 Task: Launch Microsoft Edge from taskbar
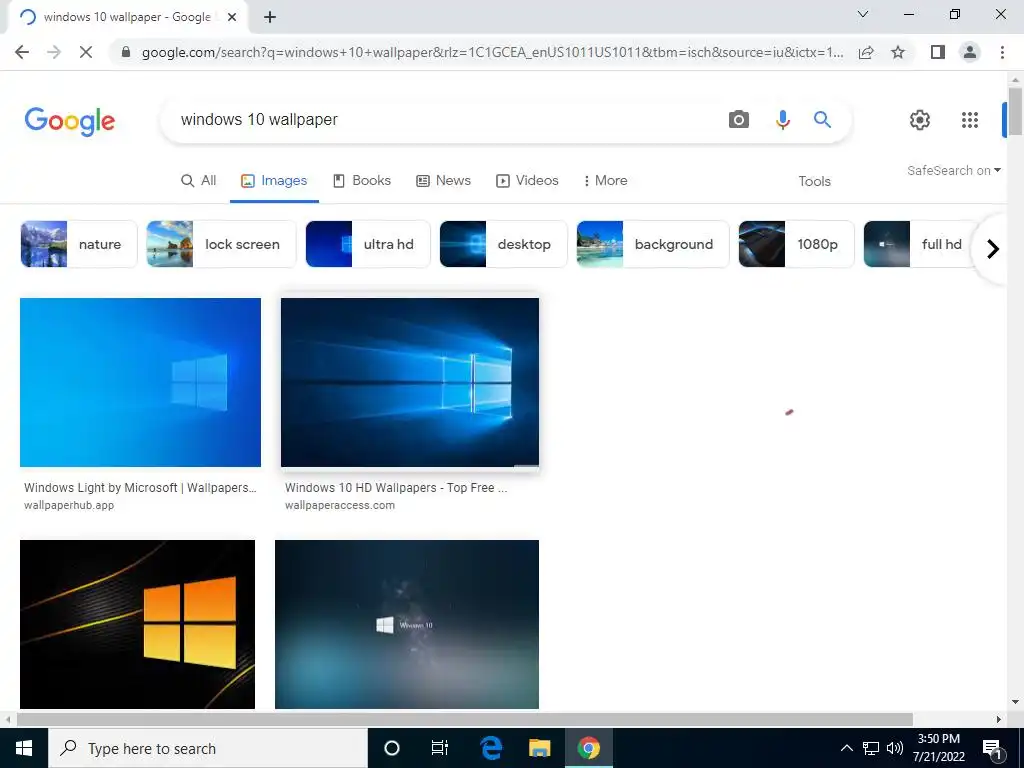click(490, 748)
